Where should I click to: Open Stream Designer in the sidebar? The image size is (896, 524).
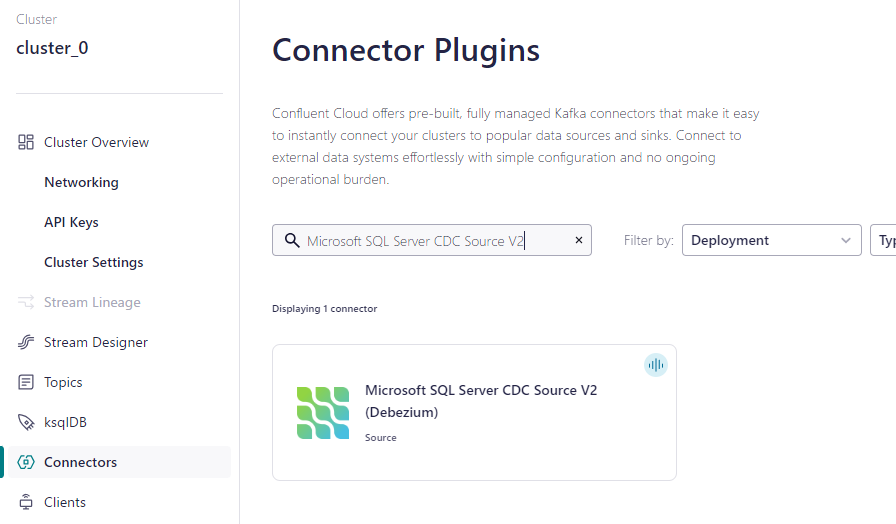click(96, 342)
